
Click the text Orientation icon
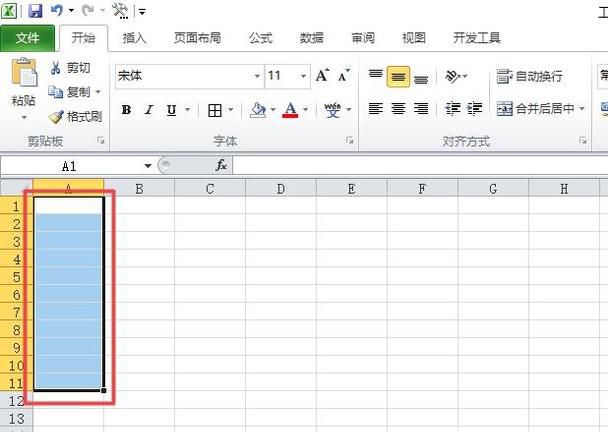tap(453, 76)
